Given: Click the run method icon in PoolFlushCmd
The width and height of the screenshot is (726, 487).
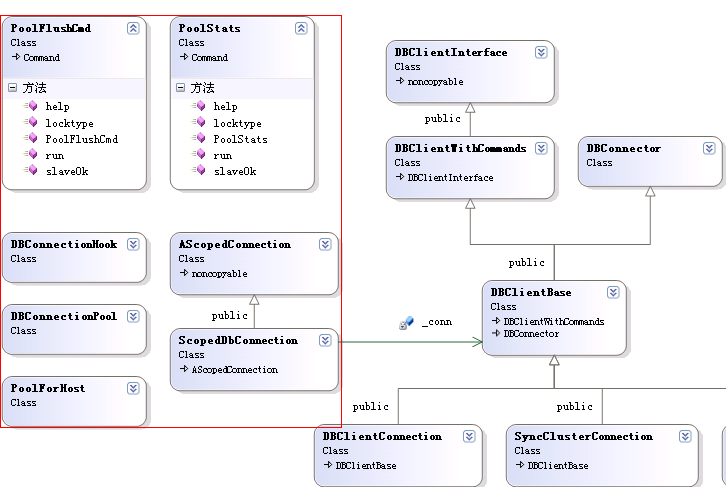Looking at the screenshot, I should (x=31, y=154).
